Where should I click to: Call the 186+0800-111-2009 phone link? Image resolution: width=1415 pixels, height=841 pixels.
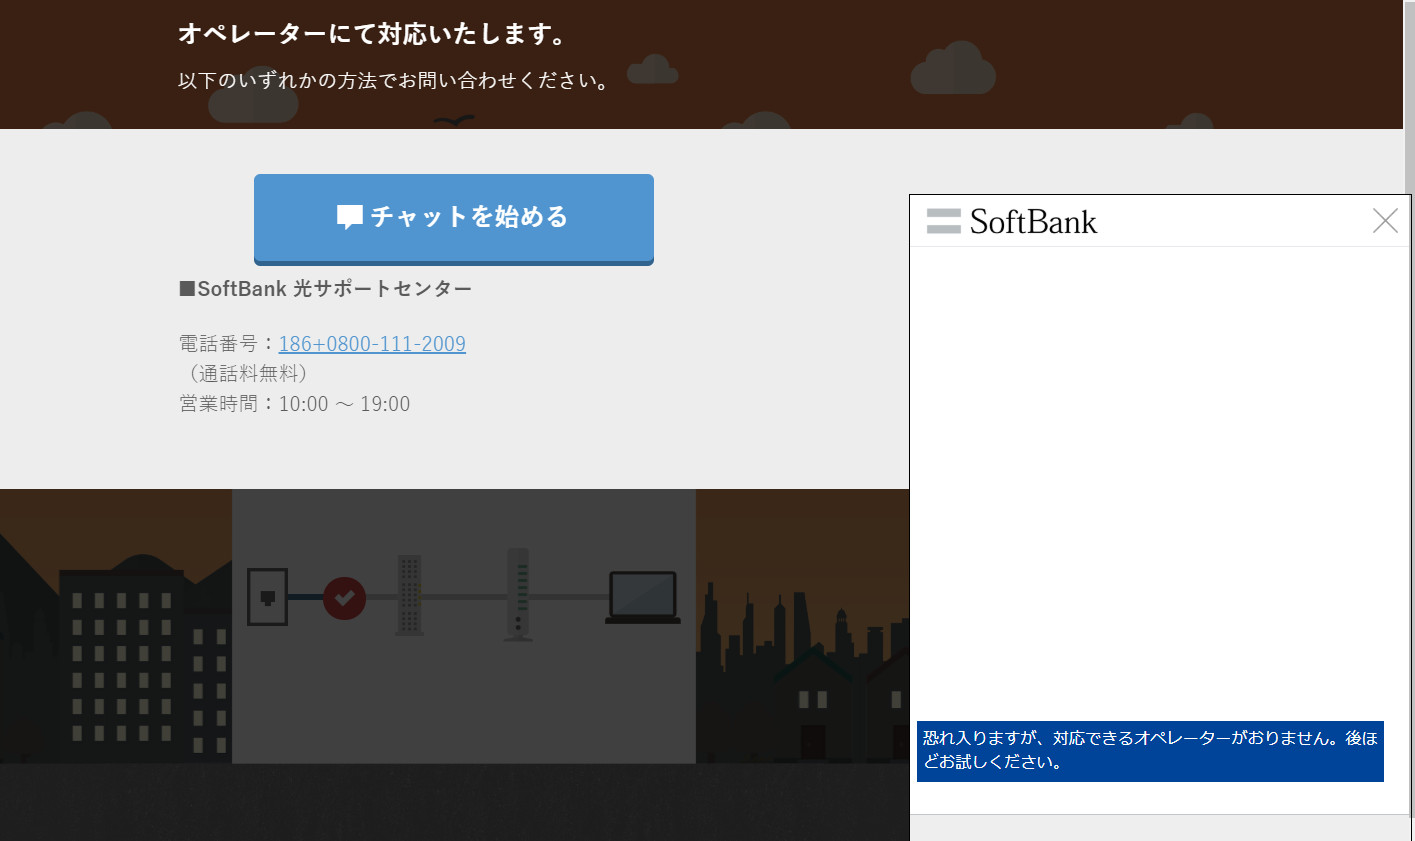(372, 344)
